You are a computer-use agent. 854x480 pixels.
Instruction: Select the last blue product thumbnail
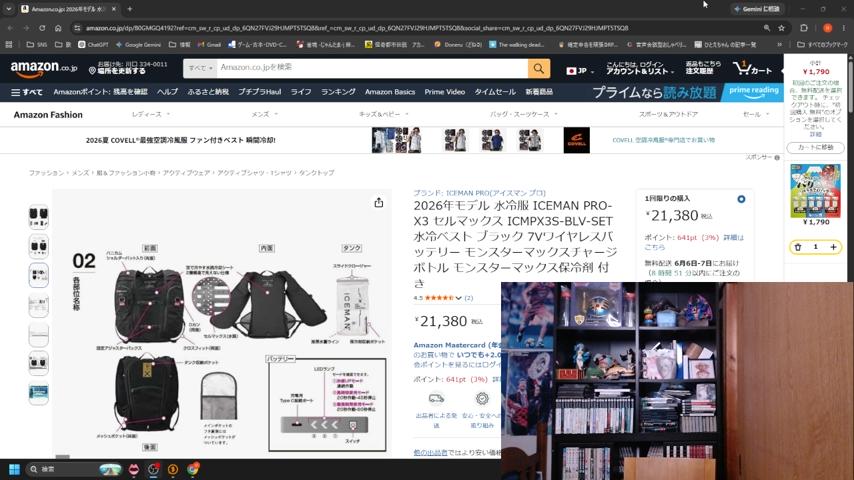38,393
